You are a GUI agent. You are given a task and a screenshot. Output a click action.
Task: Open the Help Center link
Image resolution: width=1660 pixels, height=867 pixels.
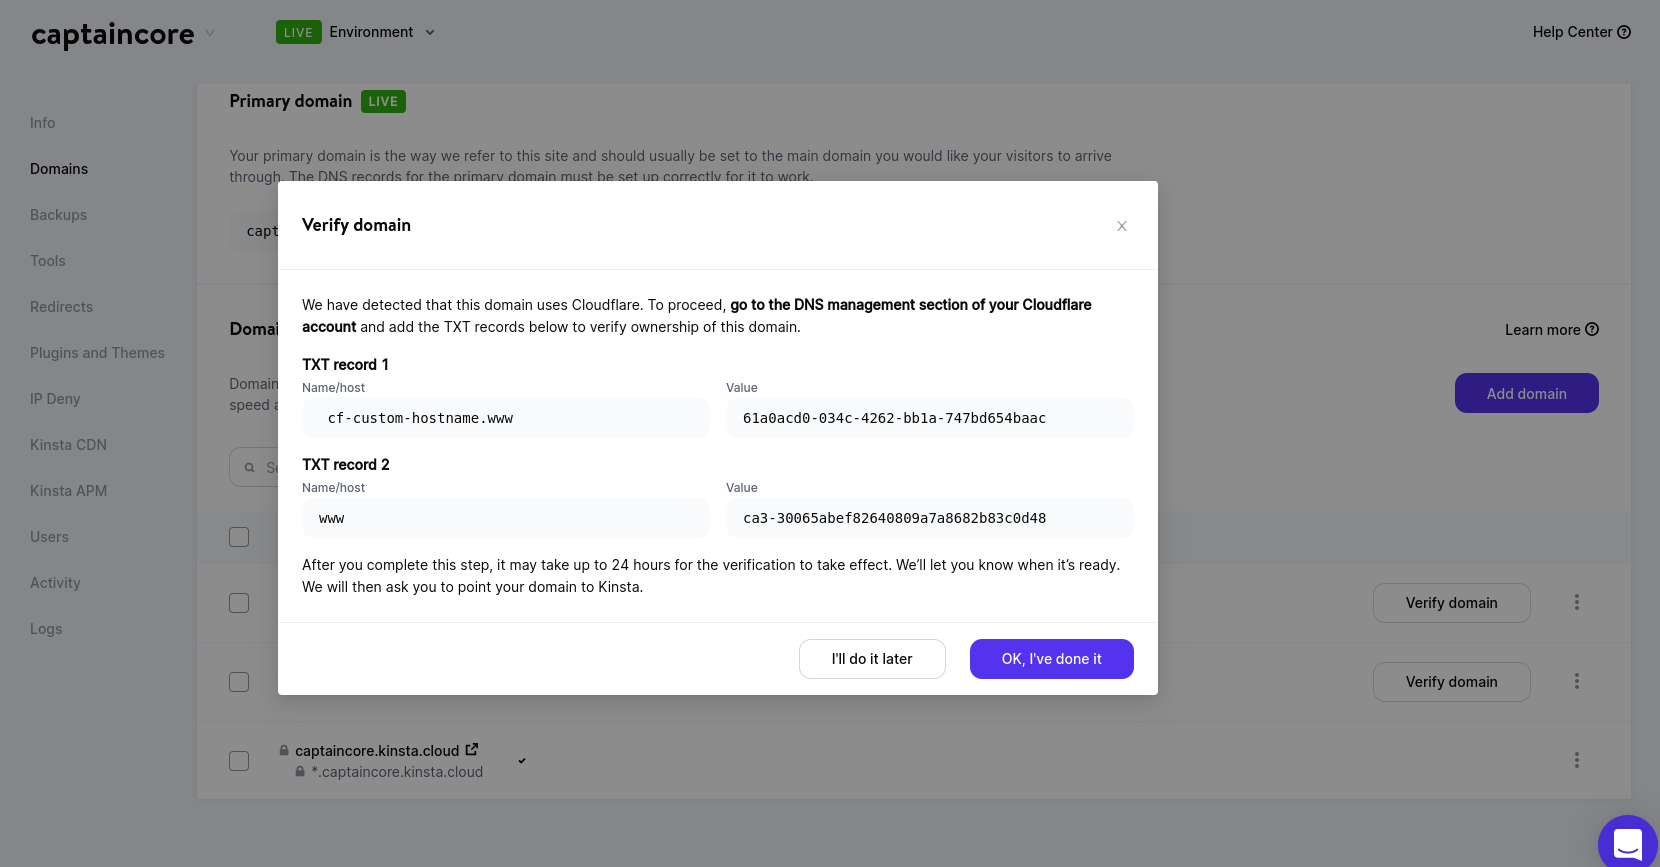pyautogui.click(x=1582, y=32)
